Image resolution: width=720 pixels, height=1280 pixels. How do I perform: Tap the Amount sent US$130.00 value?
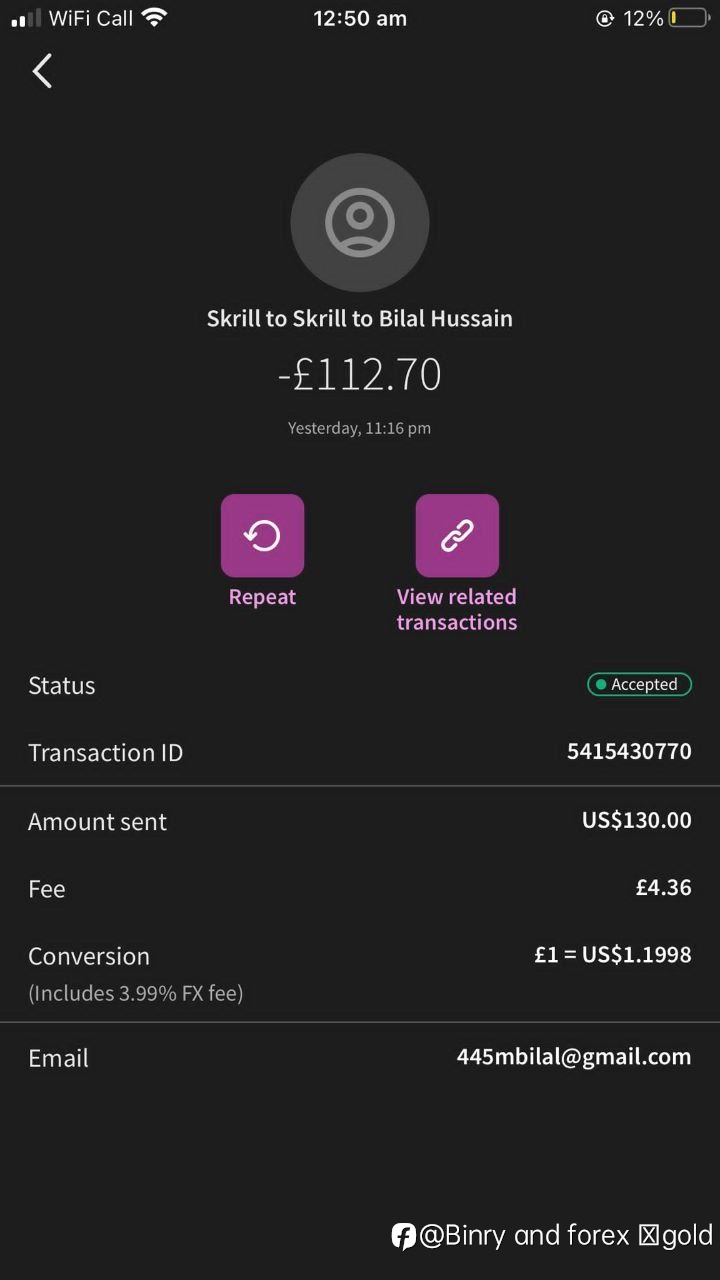(x=637, y=821)
